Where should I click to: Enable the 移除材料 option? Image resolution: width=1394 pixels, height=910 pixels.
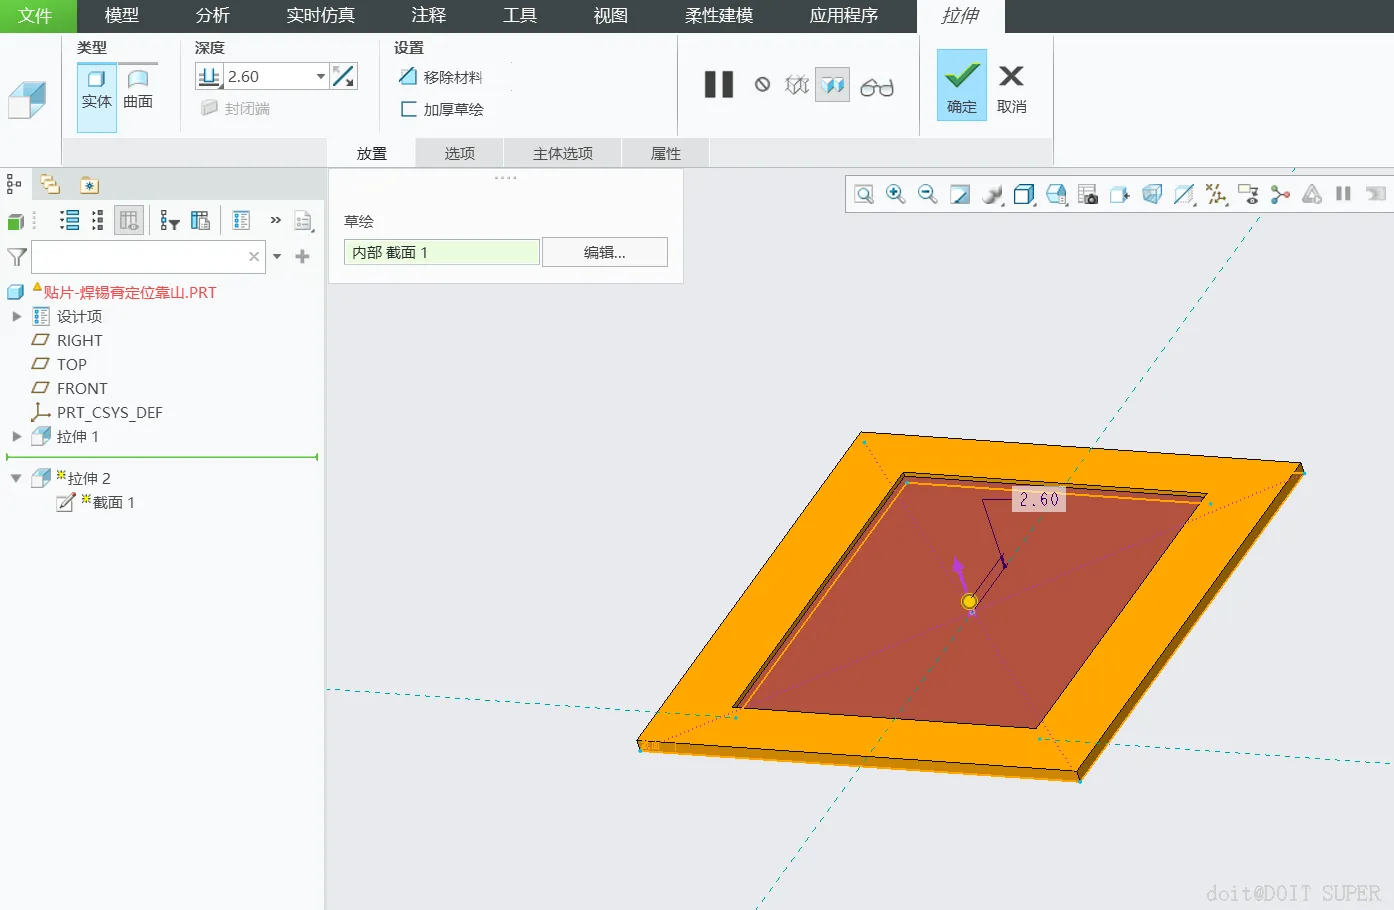441,77
